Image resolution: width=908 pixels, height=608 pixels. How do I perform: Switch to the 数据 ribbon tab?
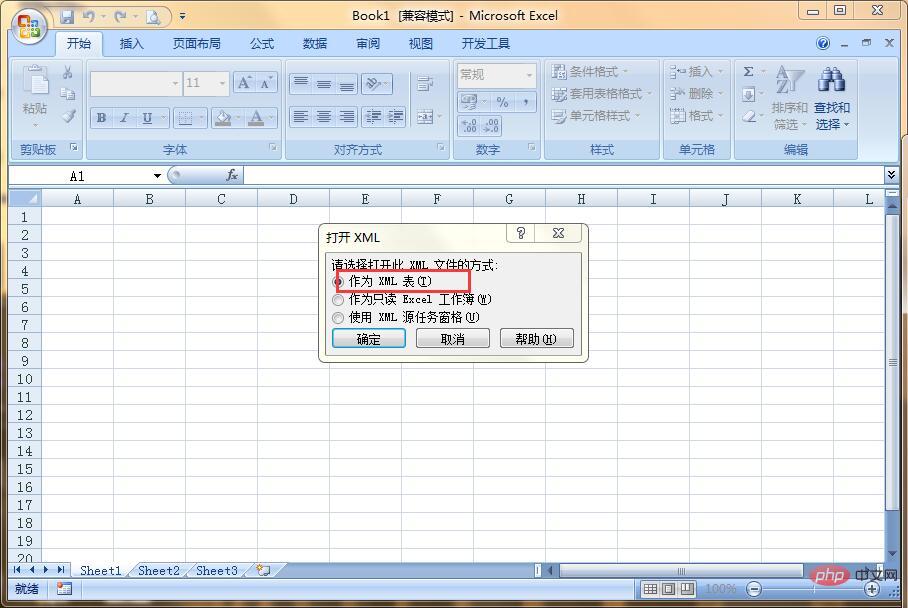click(315, 43)
